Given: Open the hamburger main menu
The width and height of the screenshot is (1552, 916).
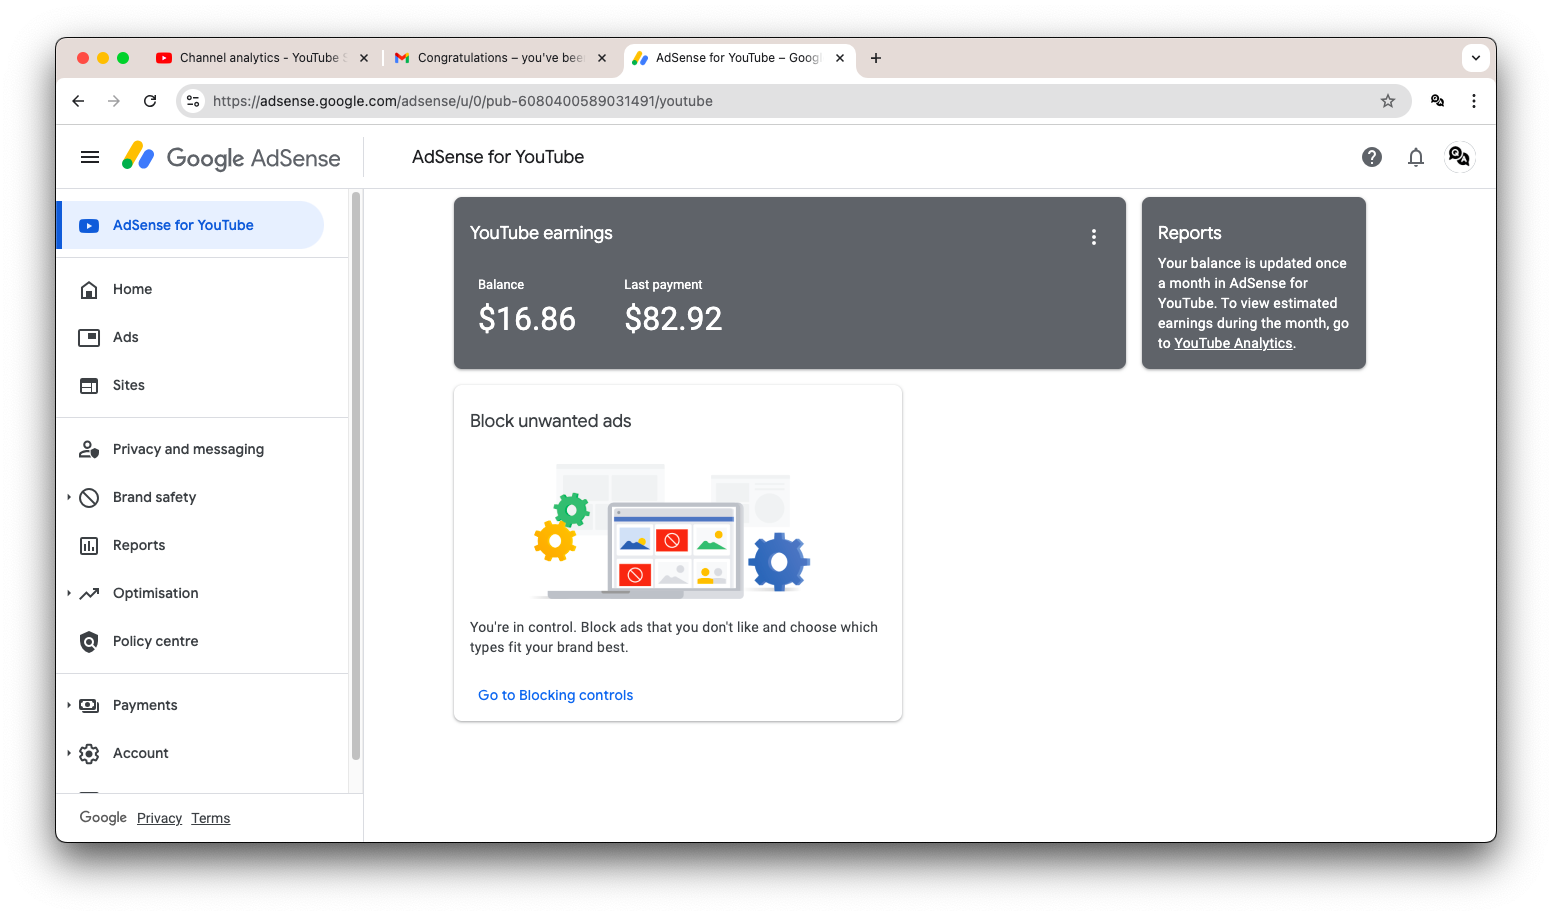Looking at the screenshot, I should click(x=90, y=157).
